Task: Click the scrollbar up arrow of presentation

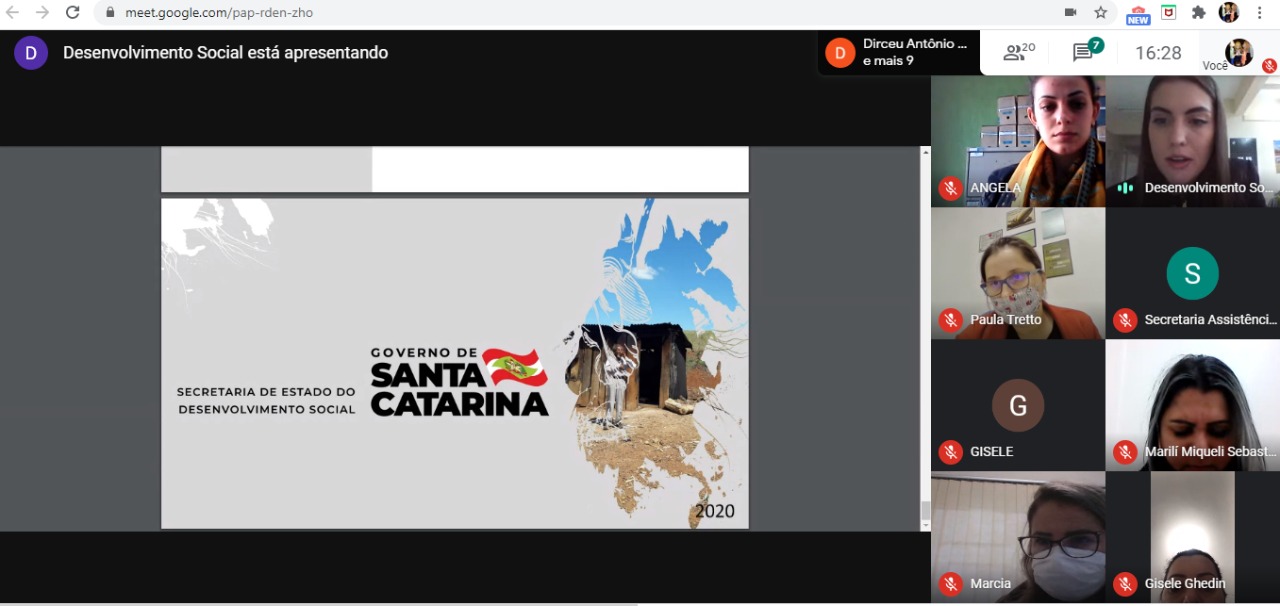Action: click(926, 153)
